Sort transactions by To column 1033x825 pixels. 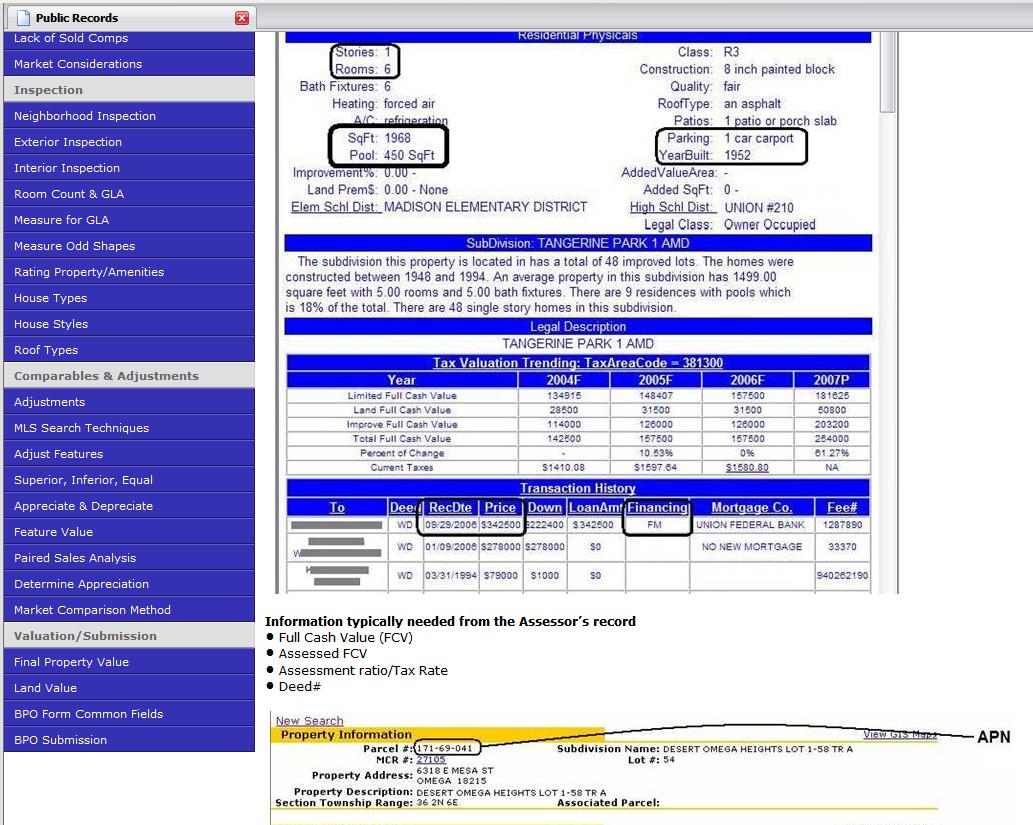click(x=337, y=507)
